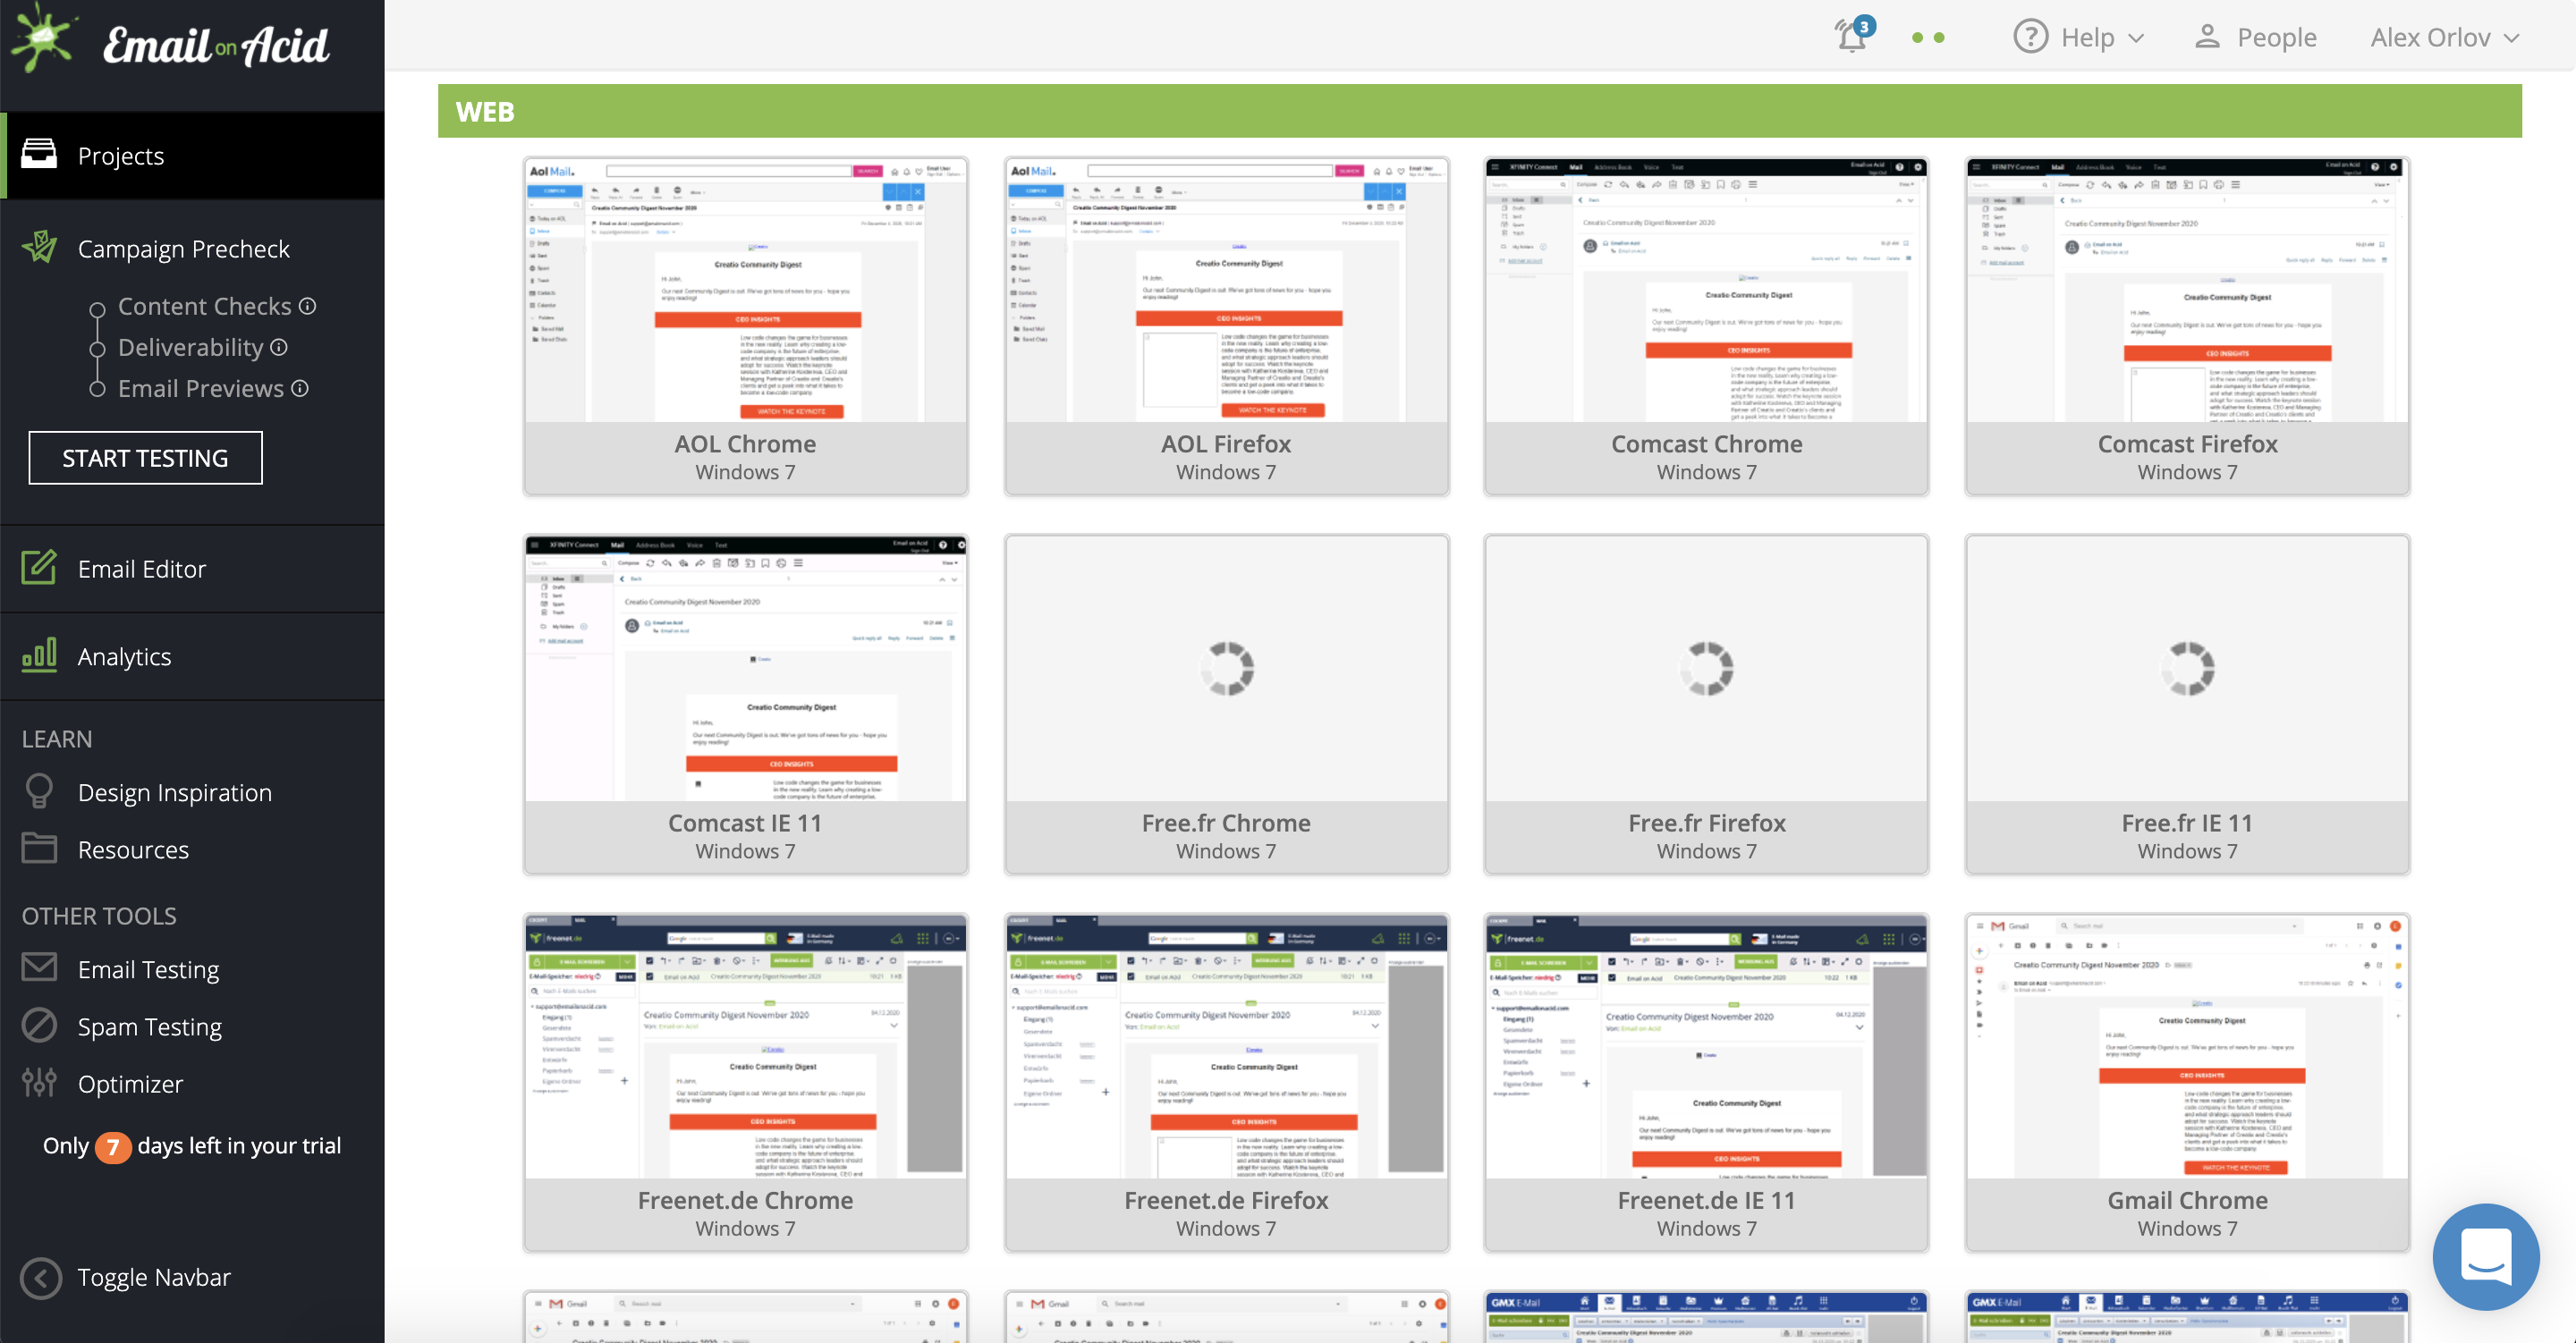This screenshot has height=1343, width=2576.
Task: Open Campaign Precheck section
Action: [x=183, y=248]
